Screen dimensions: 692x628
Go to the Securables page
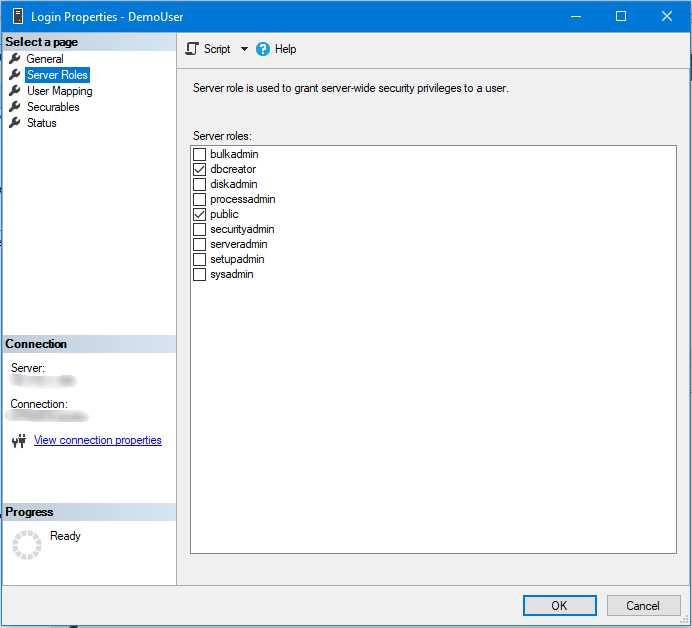[x=53, y=107]
